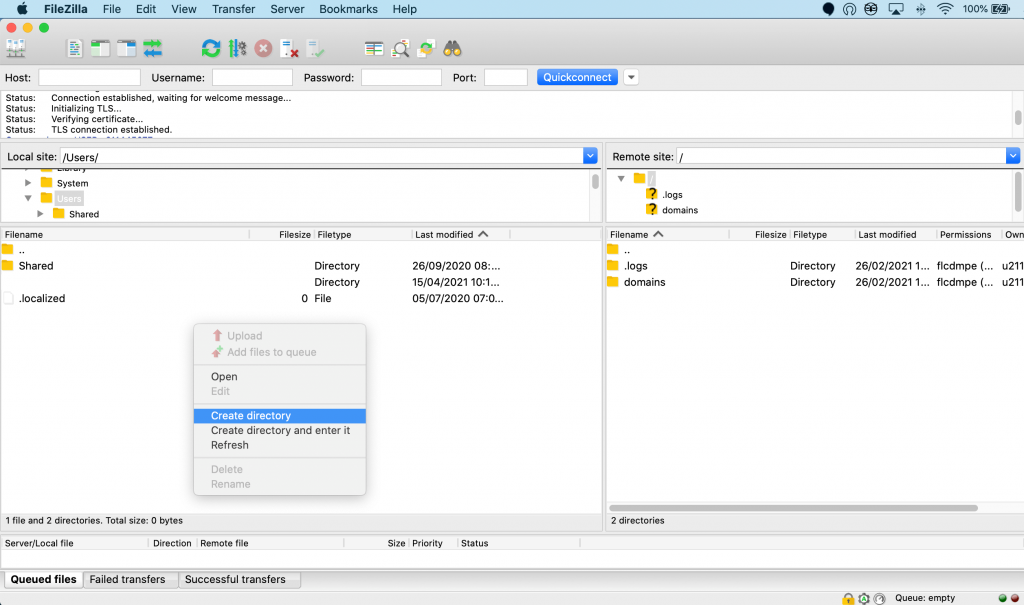
Task: Expand Local site path dropdown
Action: click(590, 156)
